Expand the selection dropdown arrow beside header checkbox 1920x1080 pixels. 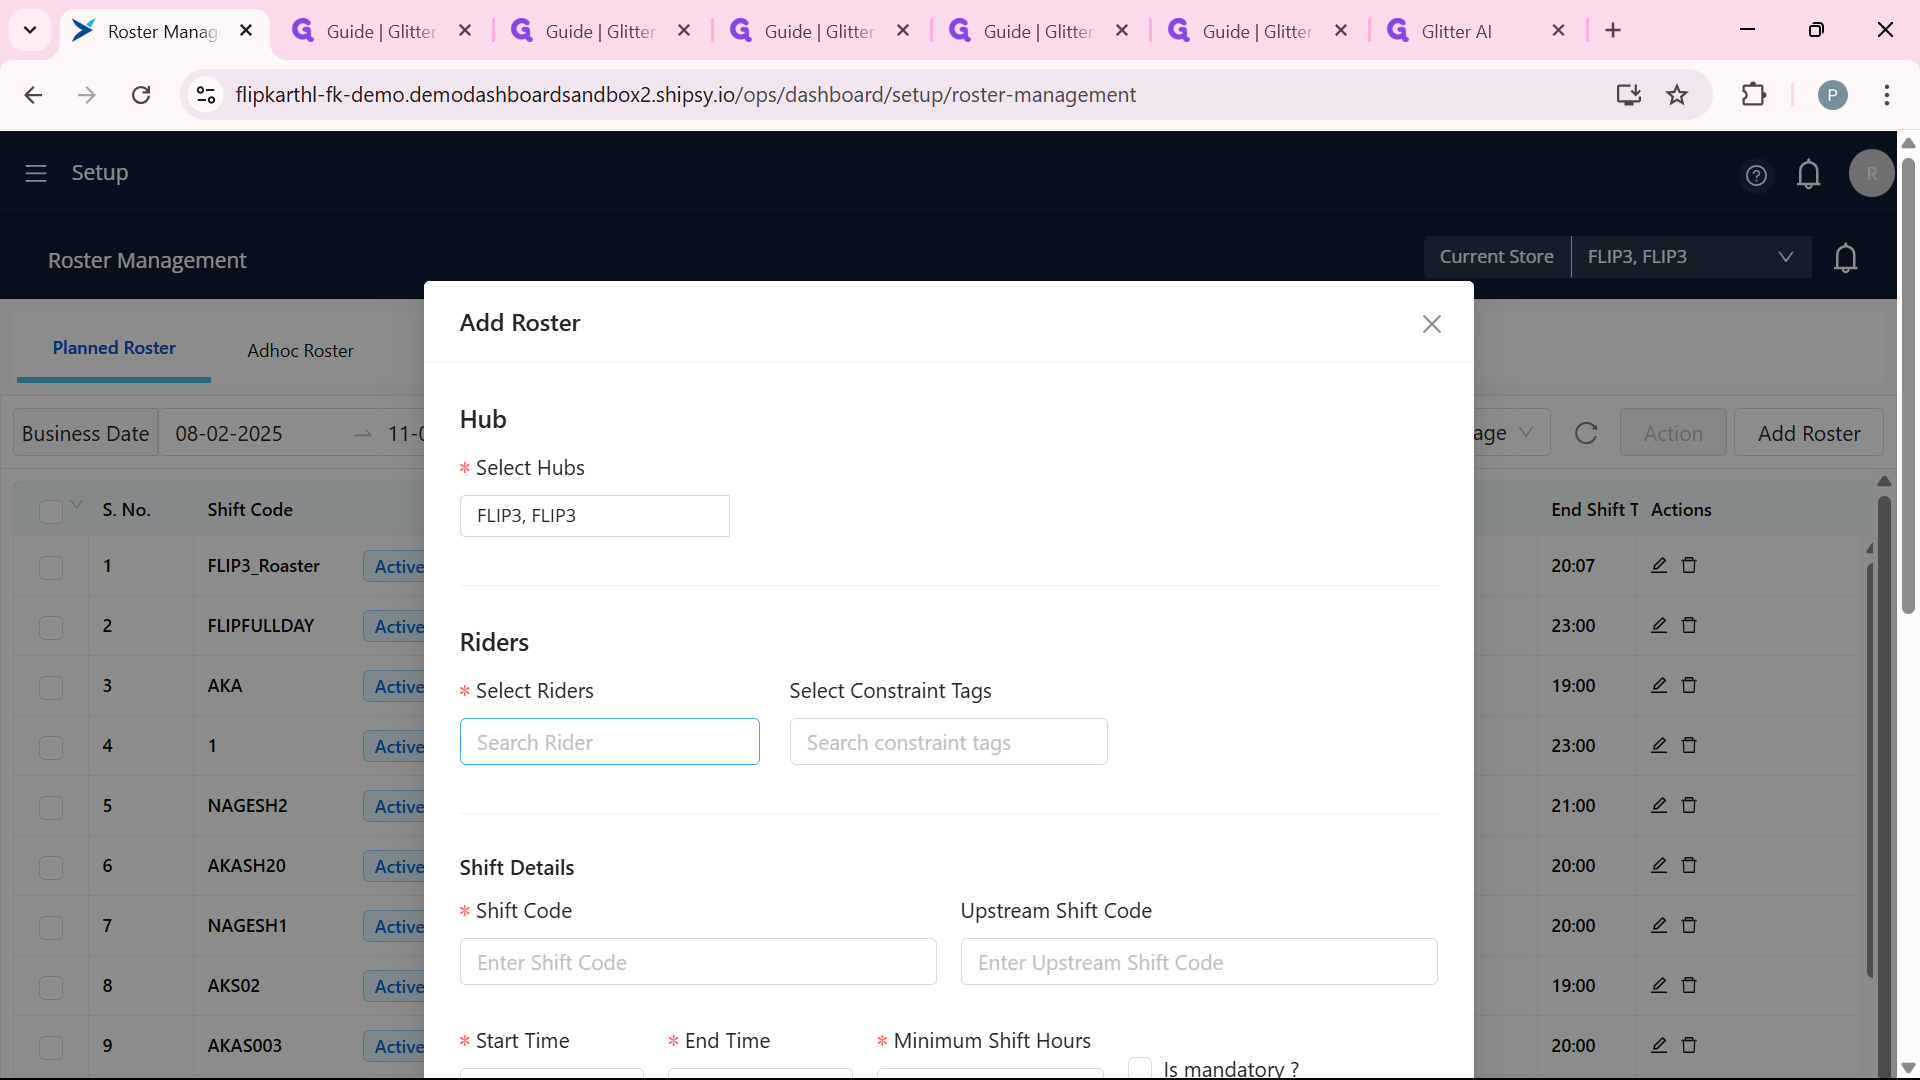77,504
